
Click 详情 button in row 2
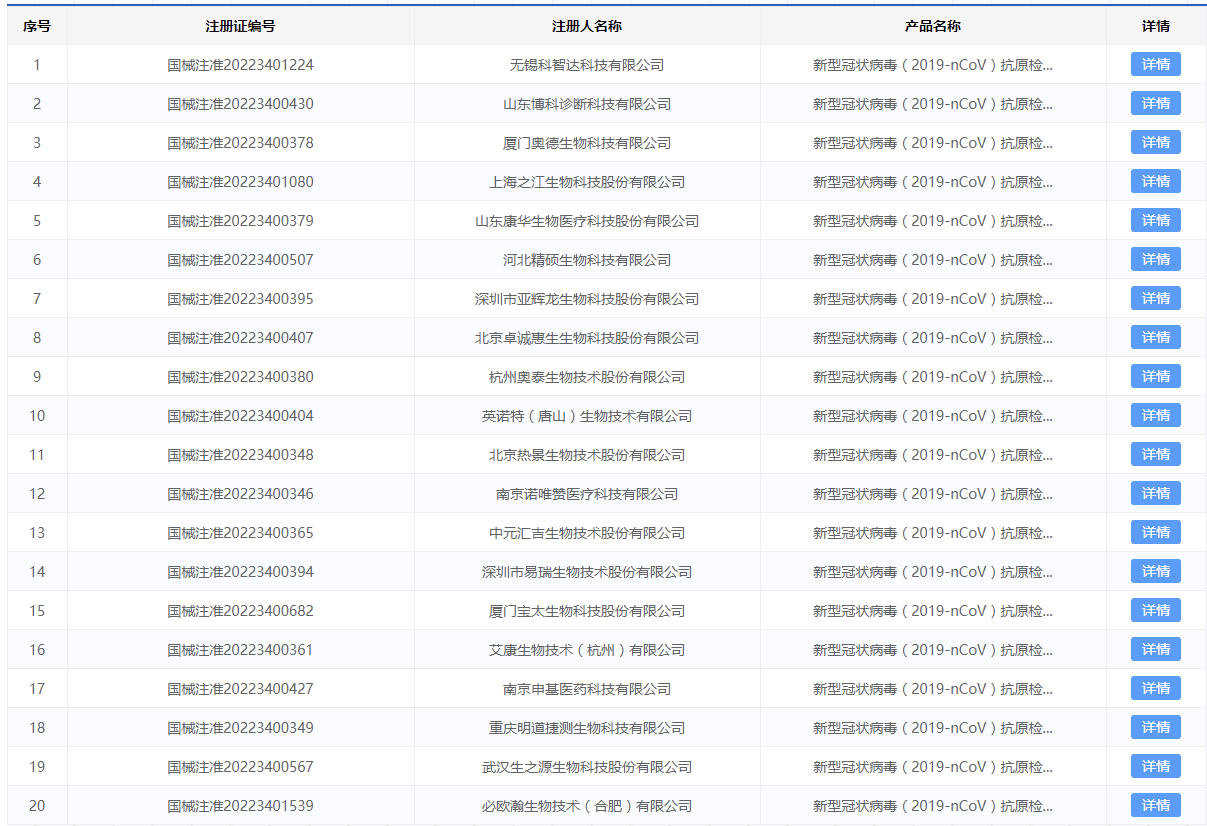(x=1155, y=104)
